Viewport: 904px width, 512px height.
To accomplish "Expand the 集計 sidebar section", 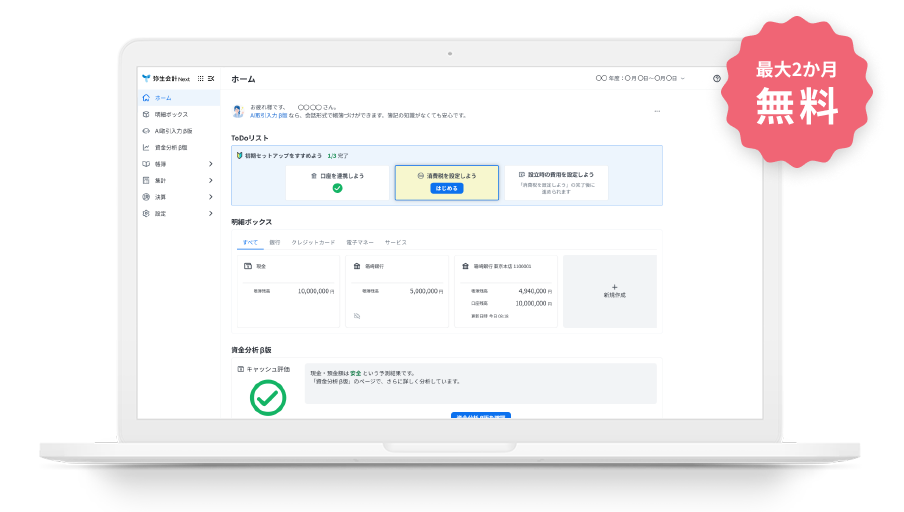I will [x=210, y=180].
